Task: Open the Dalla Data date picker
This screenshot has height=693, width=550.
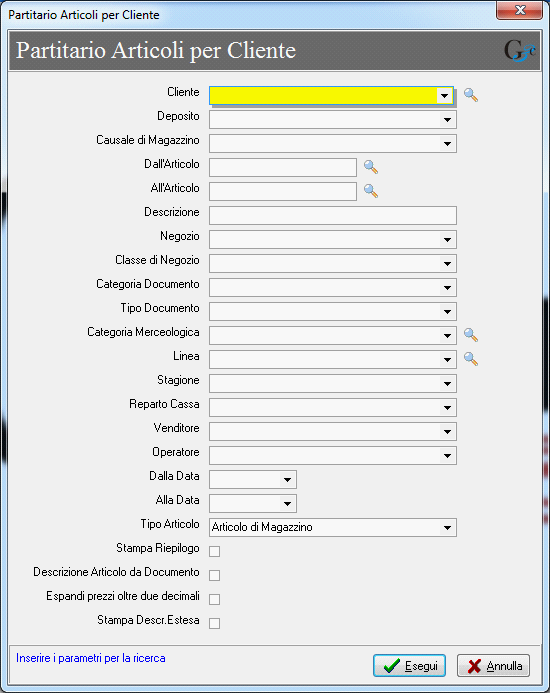Action: 287,480
